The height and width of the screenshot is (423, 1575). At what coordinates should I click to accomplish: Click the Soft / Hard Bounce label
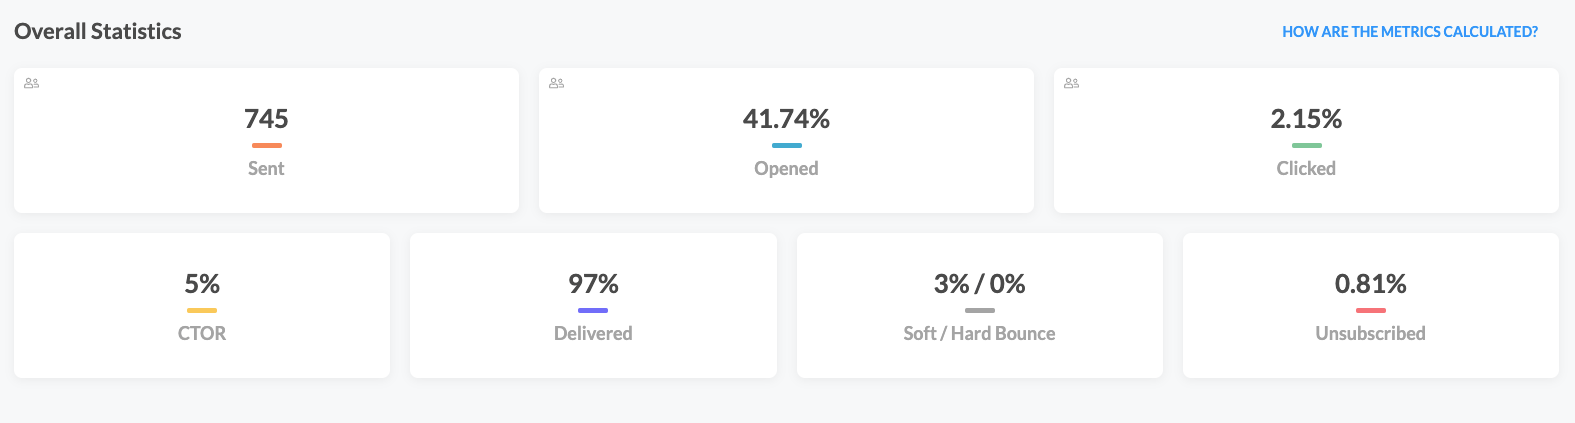click(980, 333)
